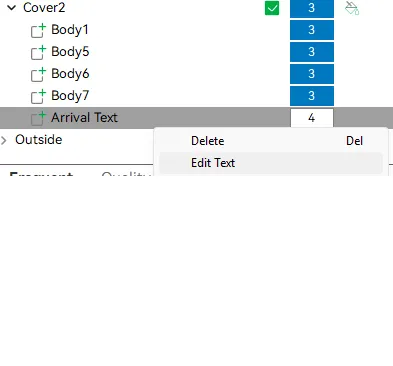Click the Body6 object icon
393x366 pixels.
pyautogui.click(x=38, y=74)
